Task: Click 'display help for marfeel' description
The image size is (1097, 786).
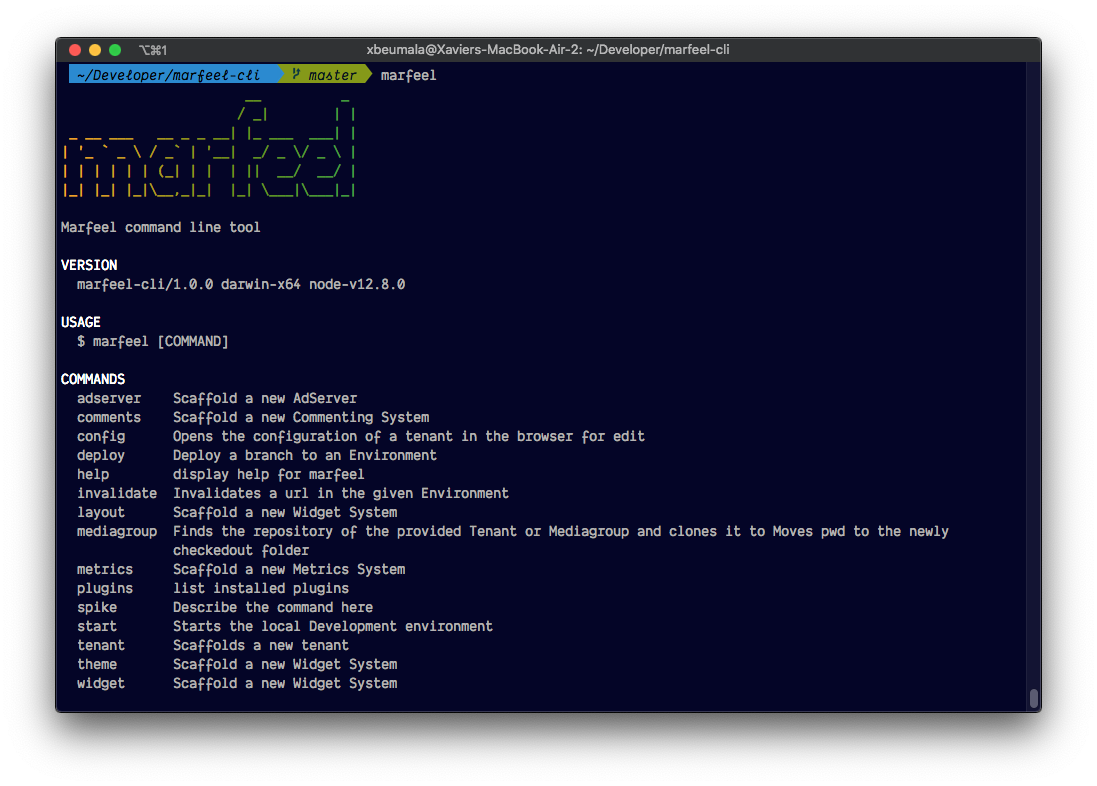Action: click(269, 475)
